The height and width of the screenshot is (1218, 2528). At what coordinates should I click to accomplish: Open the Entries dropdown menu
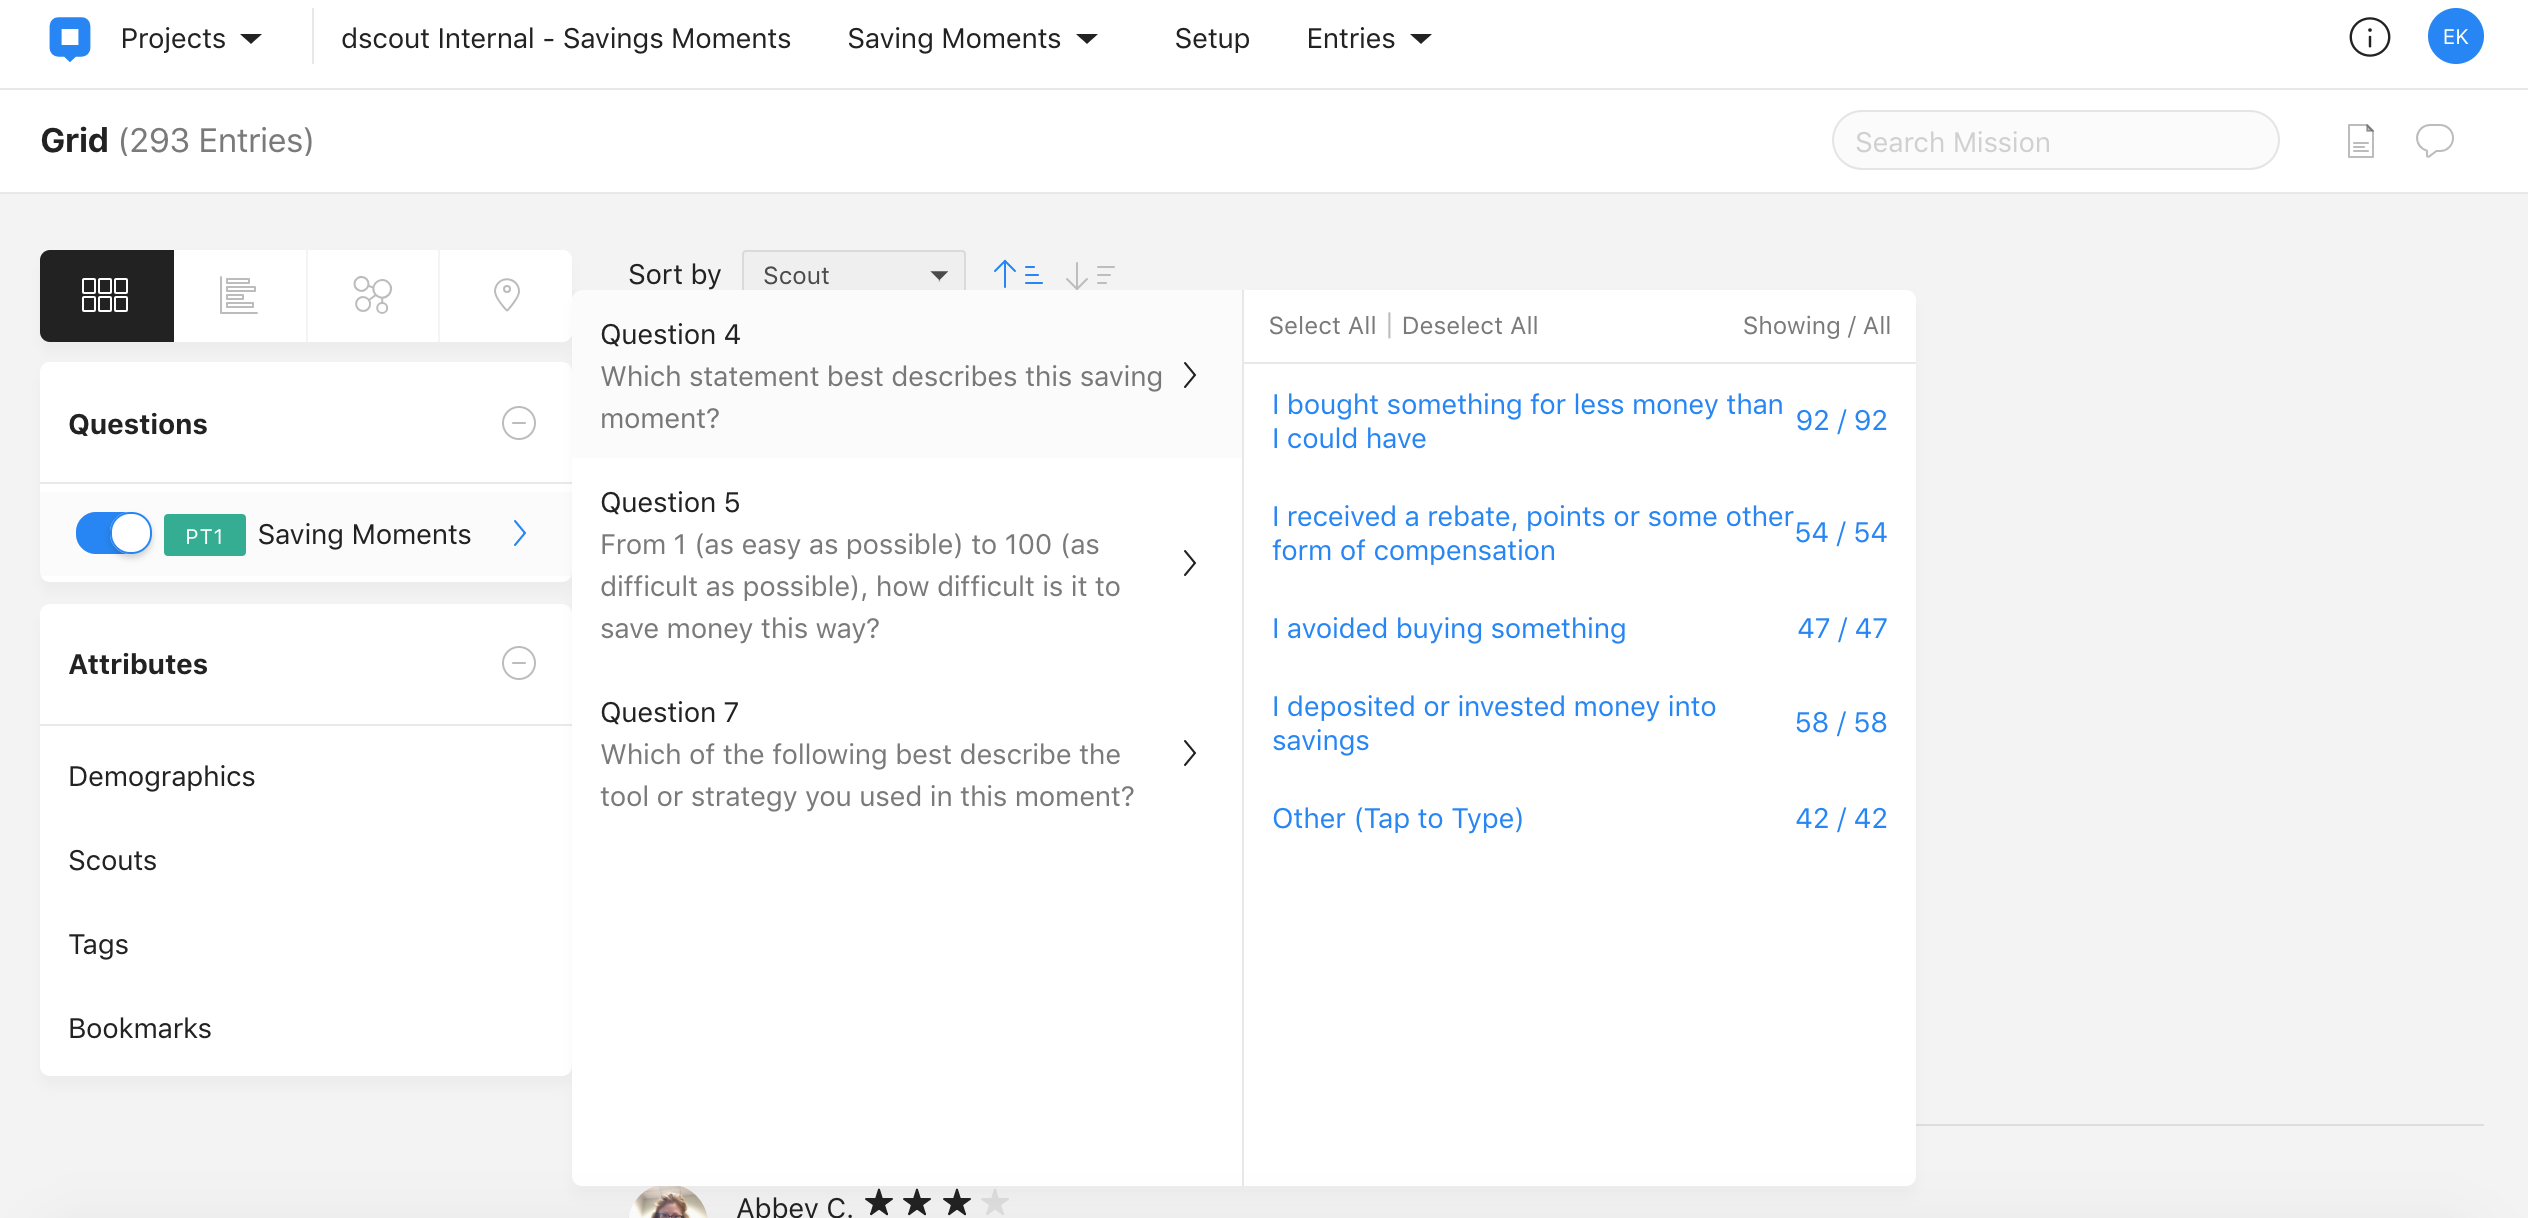(x=1368, y=38)
